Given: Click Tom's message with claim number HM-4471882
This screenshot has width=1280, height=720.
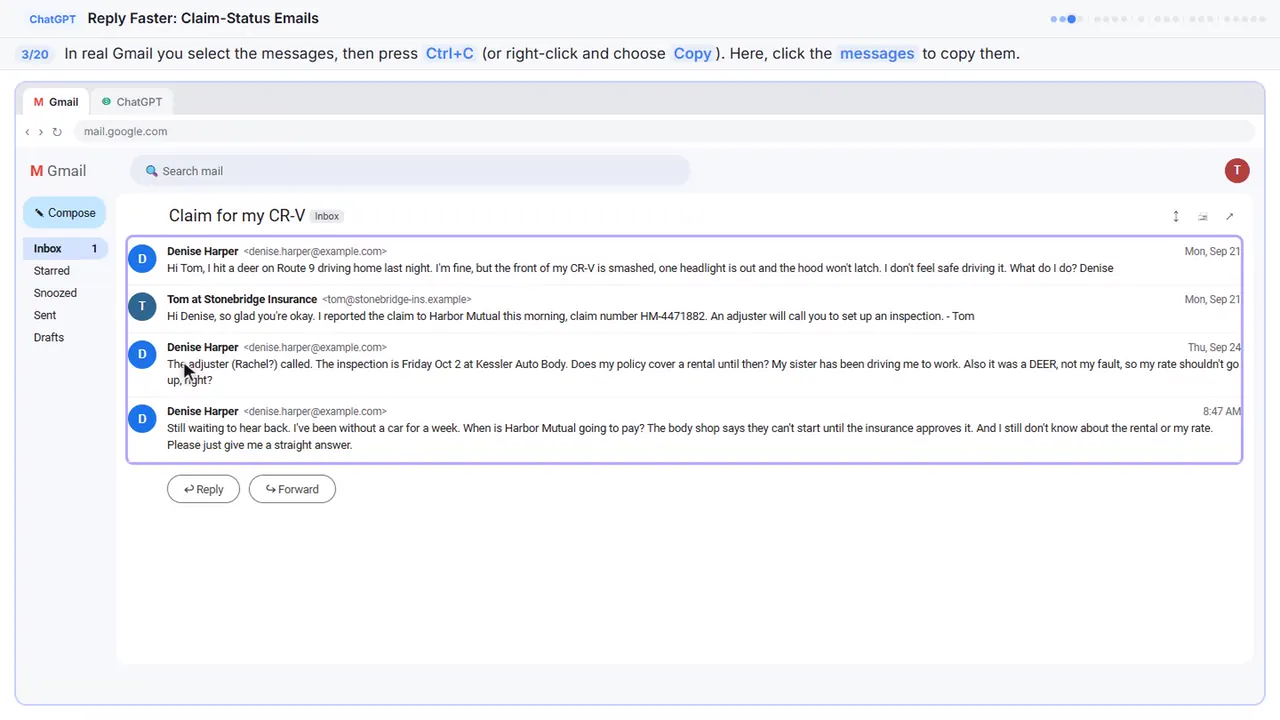Looking at the screenshot, I should (684, 308).
